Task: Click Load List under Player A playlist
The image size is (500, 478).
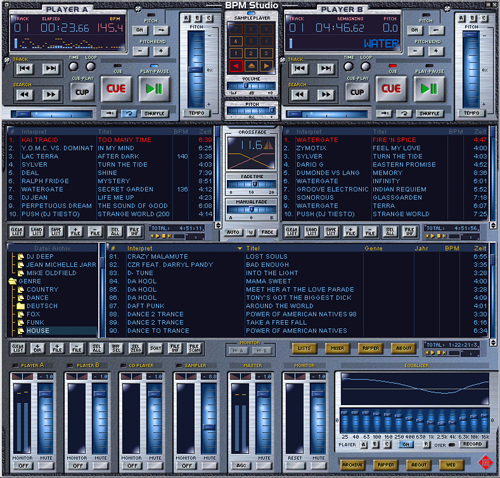Action: [x=36, y=231]
